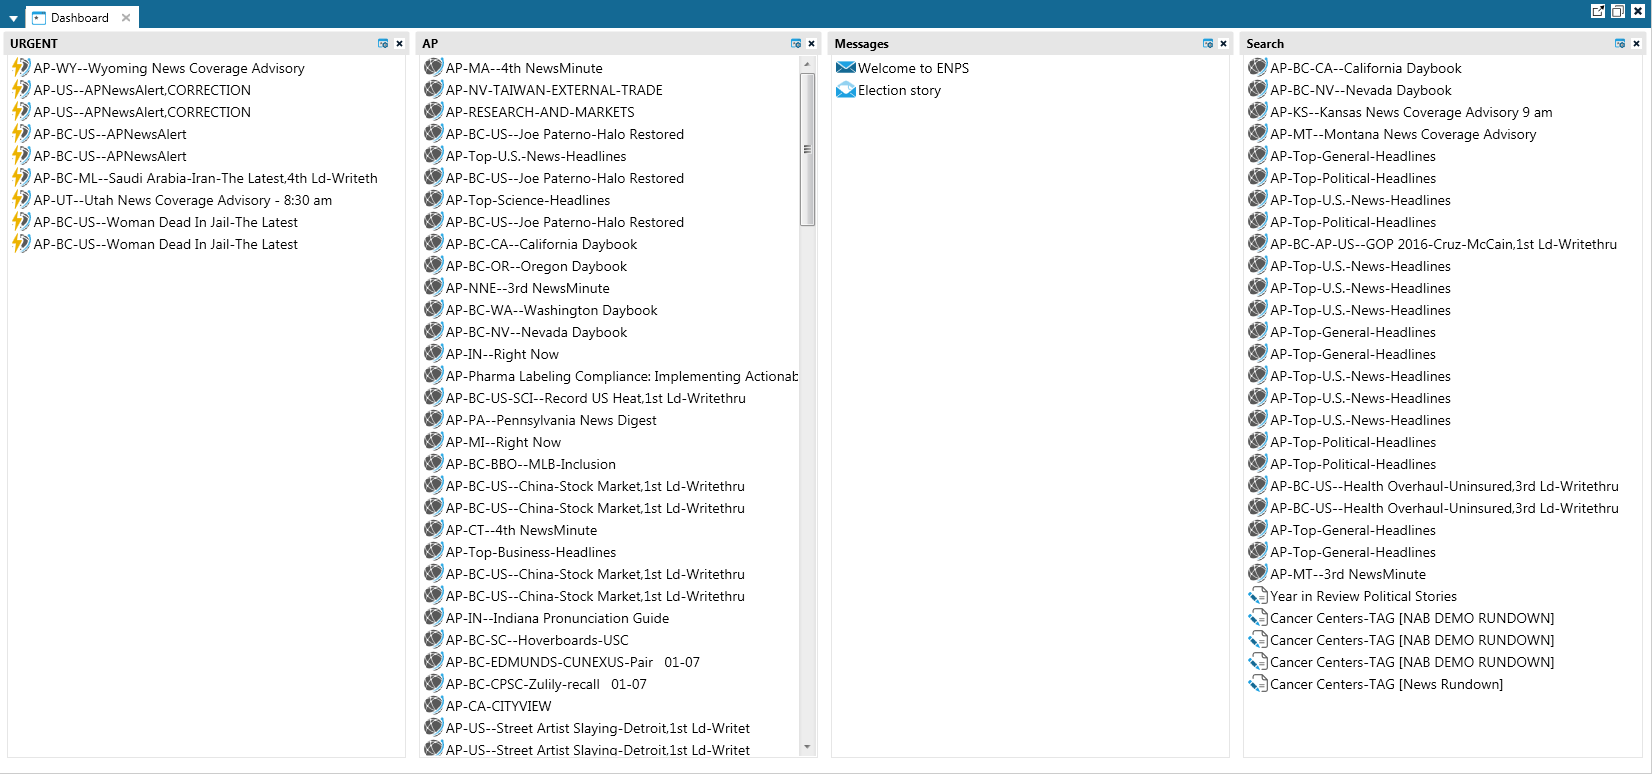Select AP-BC-US-SCI--Record US Heat story

point(596,398)
